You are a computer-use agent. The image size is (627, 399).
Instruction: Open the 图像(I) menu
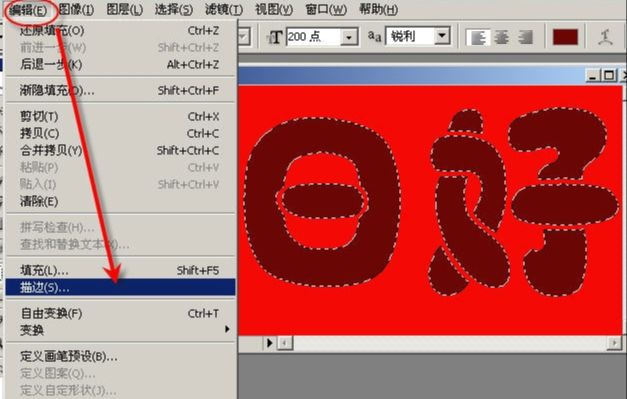click(76, 10)
